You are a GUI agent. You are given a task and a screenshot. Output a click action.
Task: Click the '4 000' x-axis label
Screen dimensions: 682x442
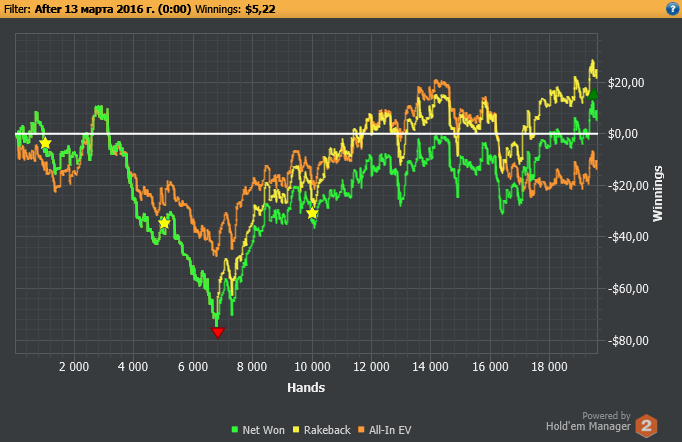(133, 367)
